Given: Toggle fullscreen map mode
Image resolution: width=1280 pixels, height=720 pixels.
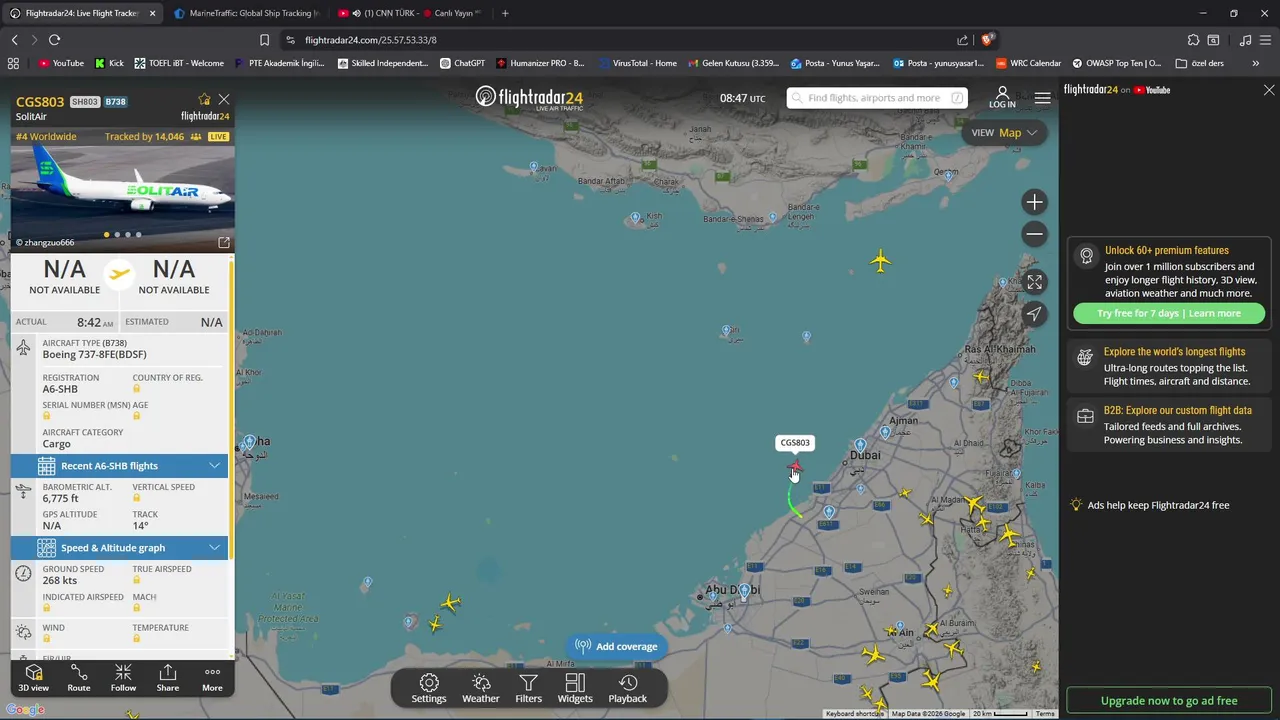Looking at the screenshot, I should tap(1034, 283).
